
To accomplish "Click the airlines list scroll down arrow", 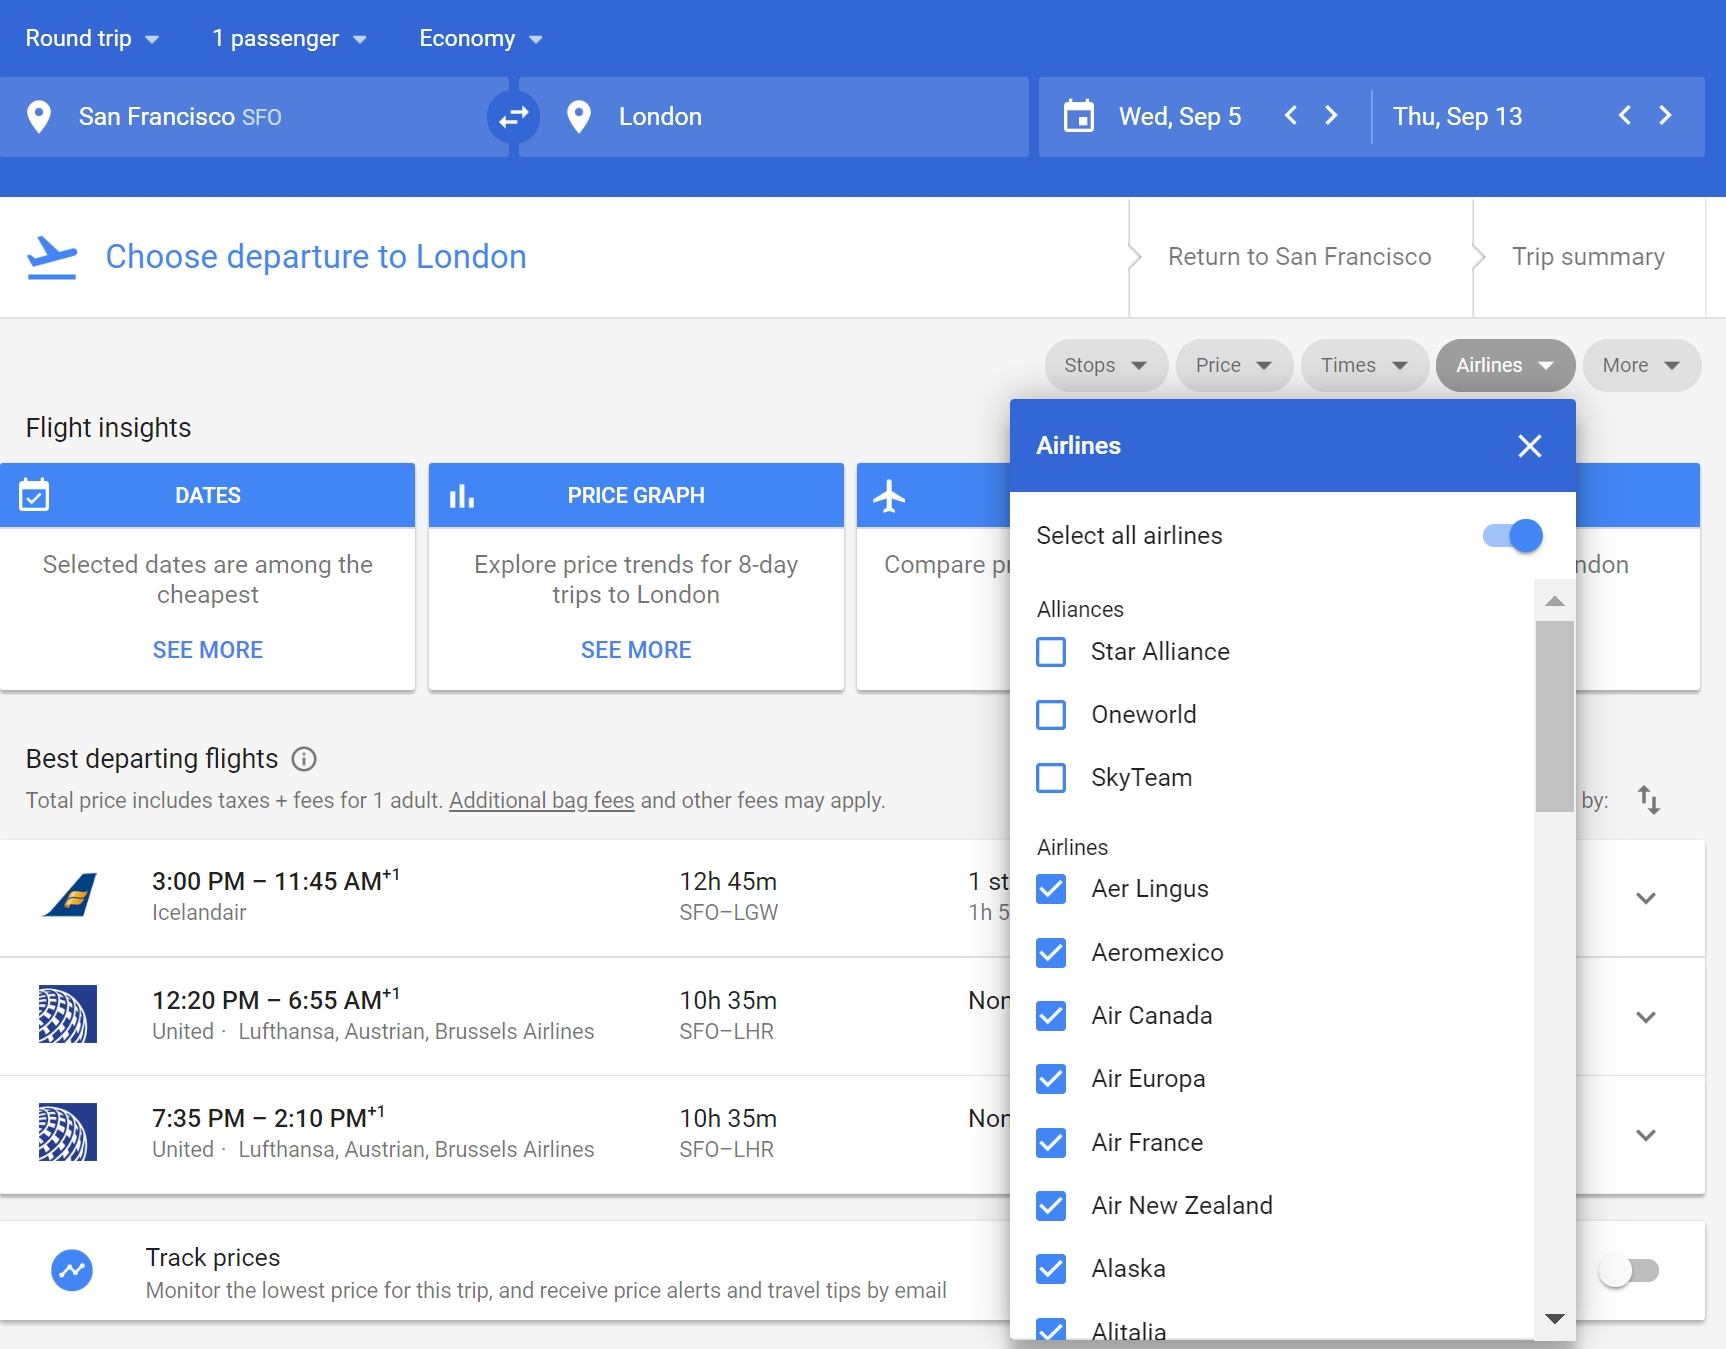I will (x=1555, y=1319).
